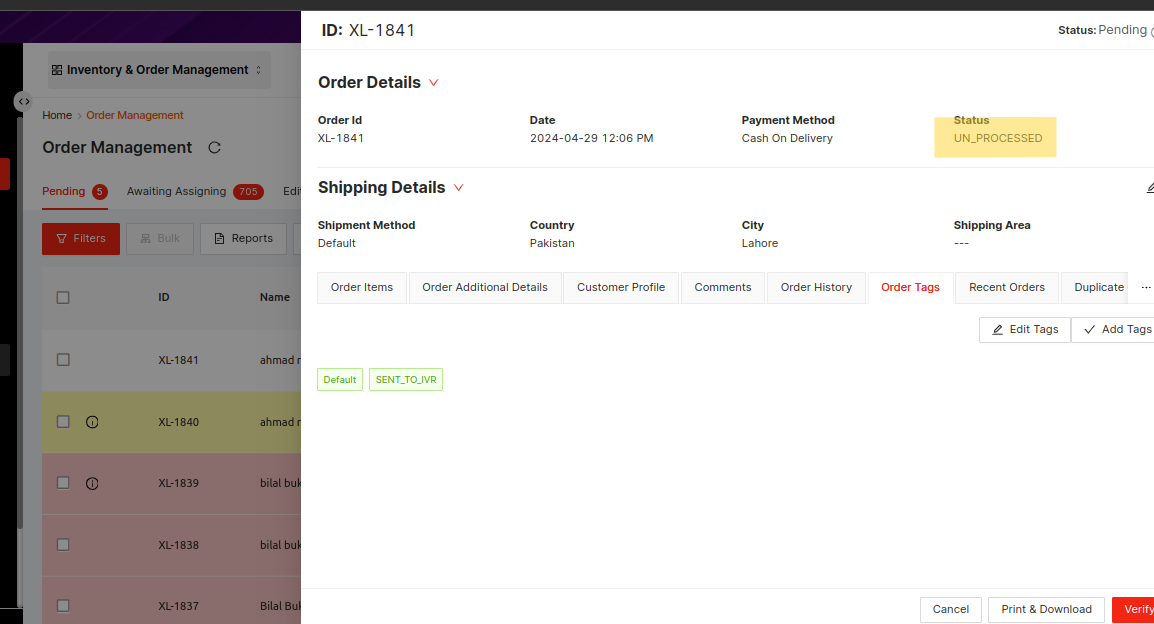Select the checkbox for order XL-1838
This screenshot has height=624, width=1154.
click(63, 545)
